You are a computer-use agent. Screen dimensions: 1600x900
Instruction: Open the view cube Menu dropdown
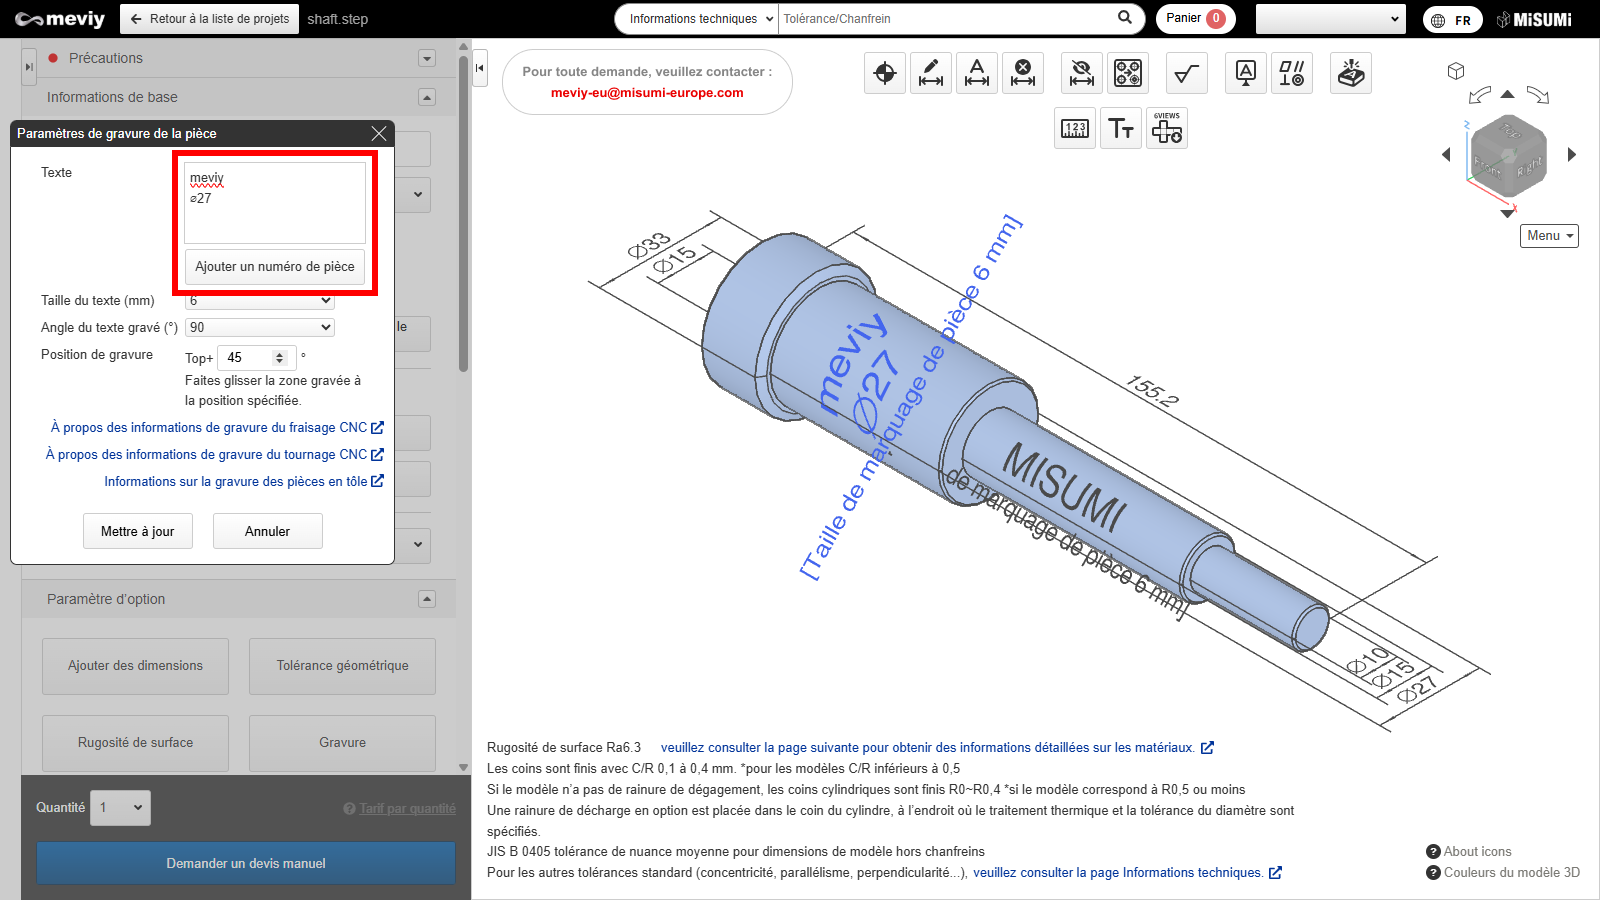pos(1549,236)
